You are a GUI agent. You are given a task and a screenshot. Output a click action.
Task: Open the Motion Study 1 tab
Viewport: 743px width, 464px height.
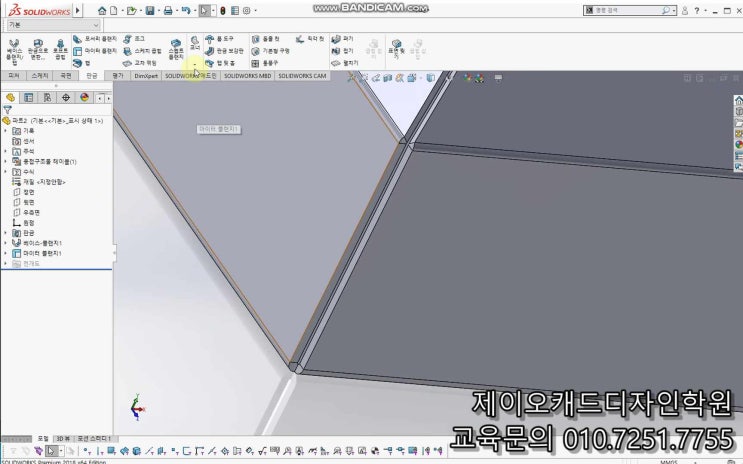pyautogui.click(x=94, y=438)
